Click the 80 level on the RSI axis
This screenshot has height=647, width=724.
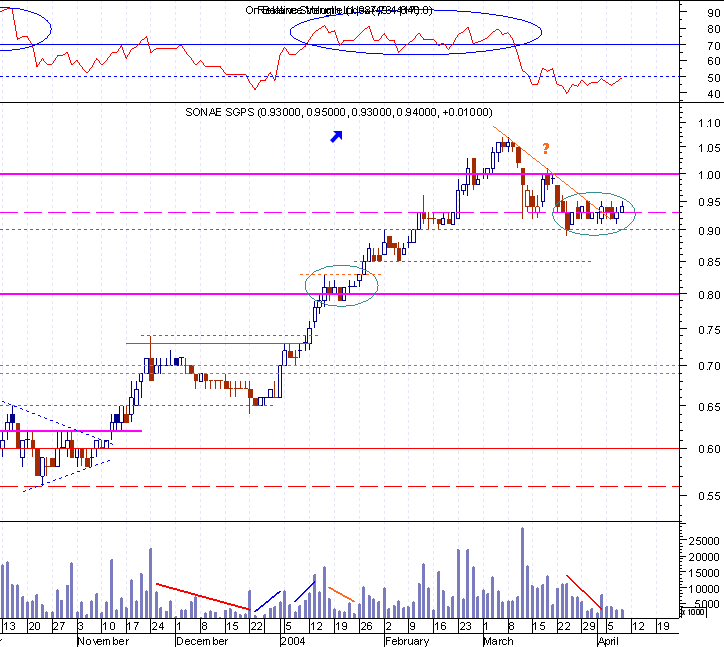click(x=713, y=30)
